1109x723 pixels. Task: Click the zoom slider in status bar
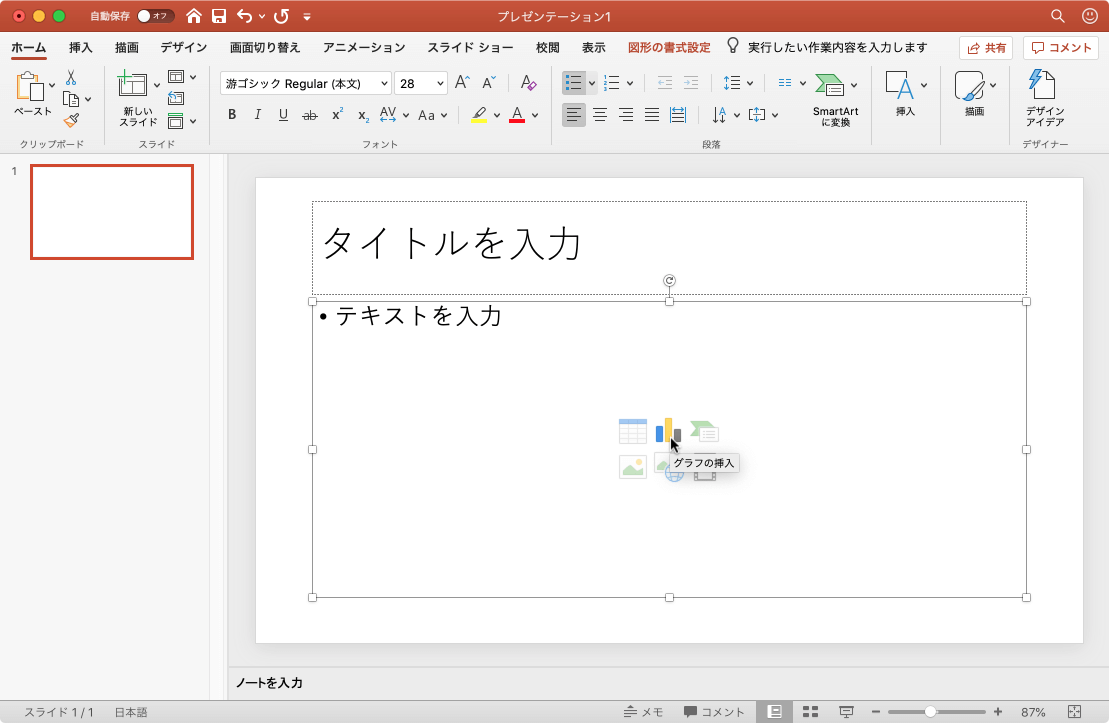[930, 712]
